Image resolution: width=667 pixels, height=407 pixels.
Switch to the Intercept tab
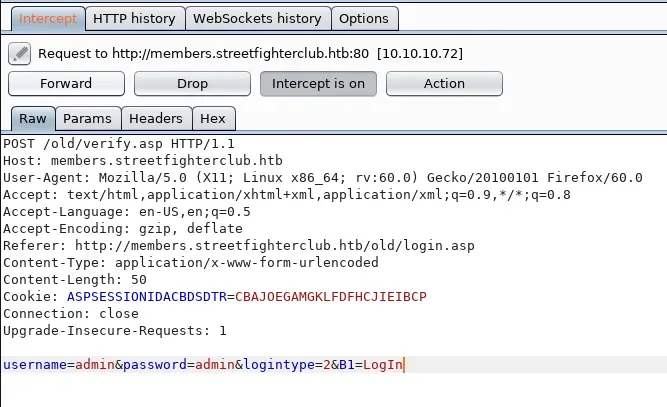(x=43, y=18)
